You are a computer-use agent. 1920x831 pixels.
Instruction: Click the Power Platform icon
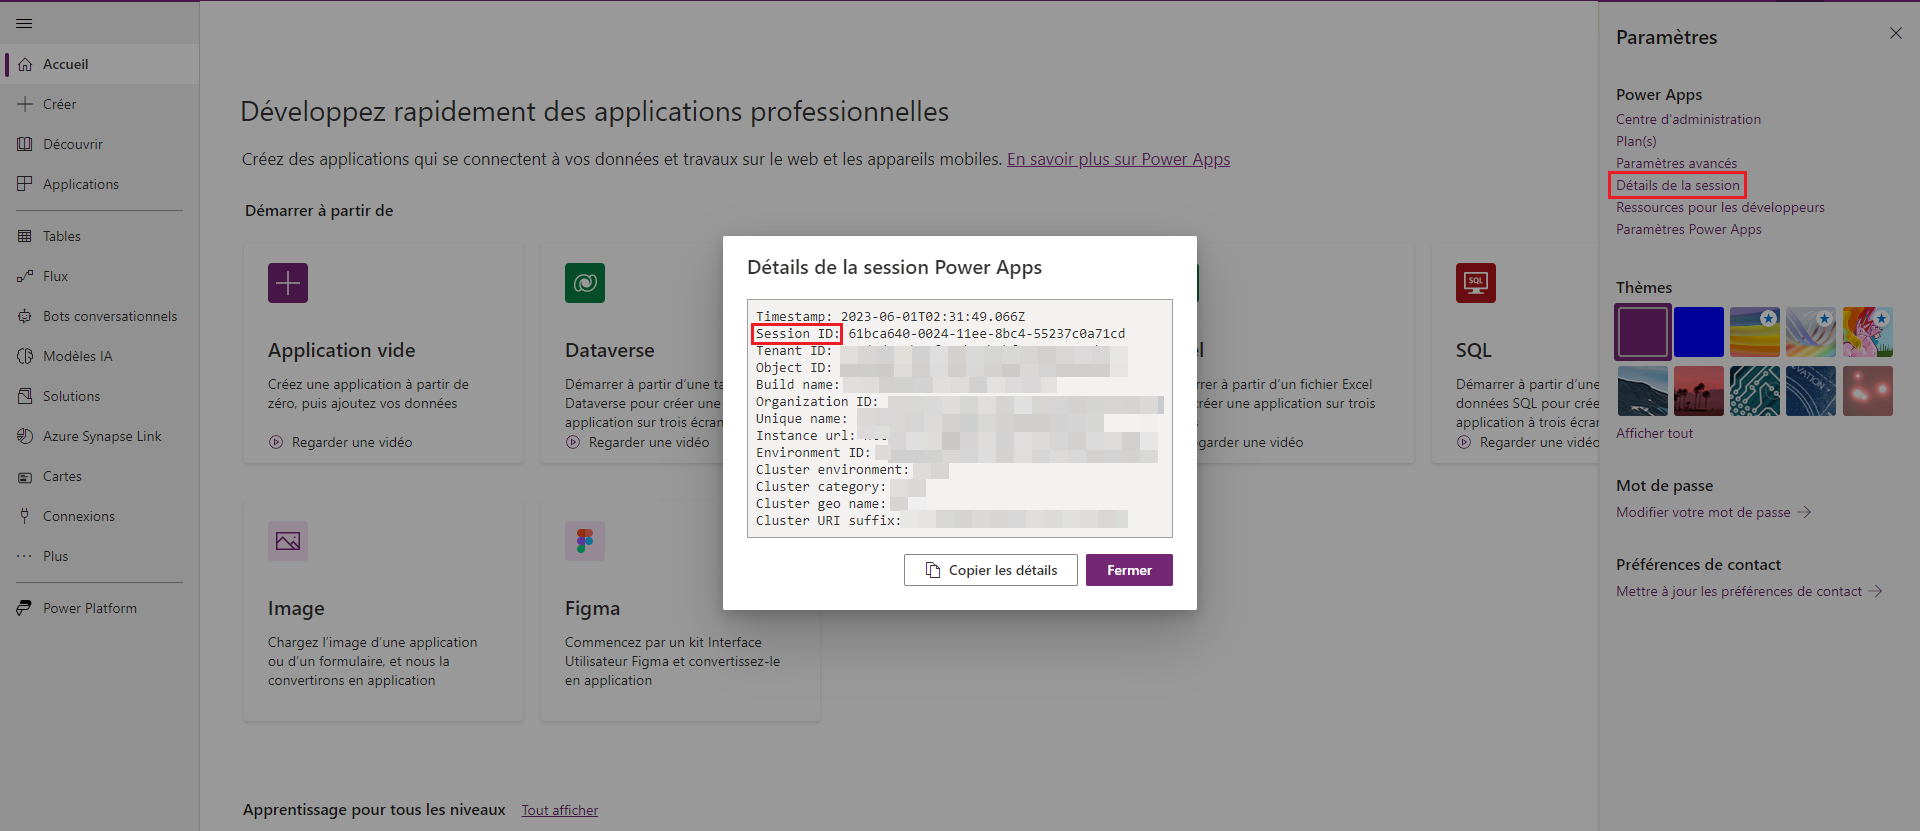[25, 608]
